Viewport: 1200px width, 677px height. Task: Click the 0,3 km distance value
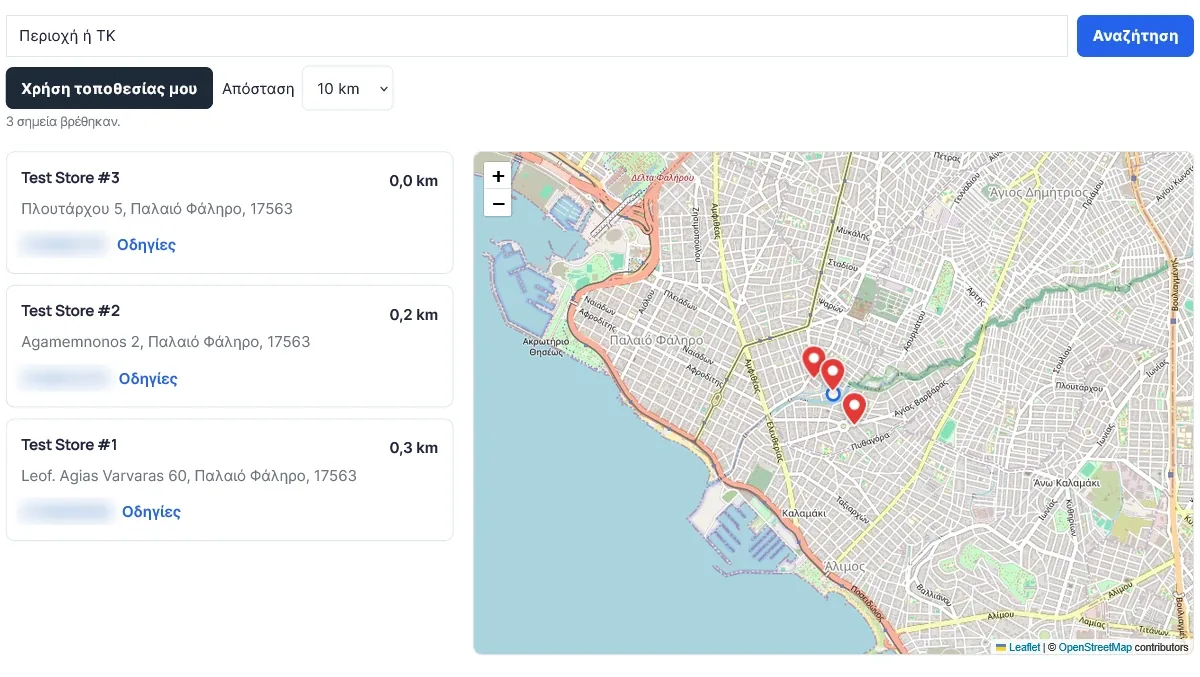414,447
